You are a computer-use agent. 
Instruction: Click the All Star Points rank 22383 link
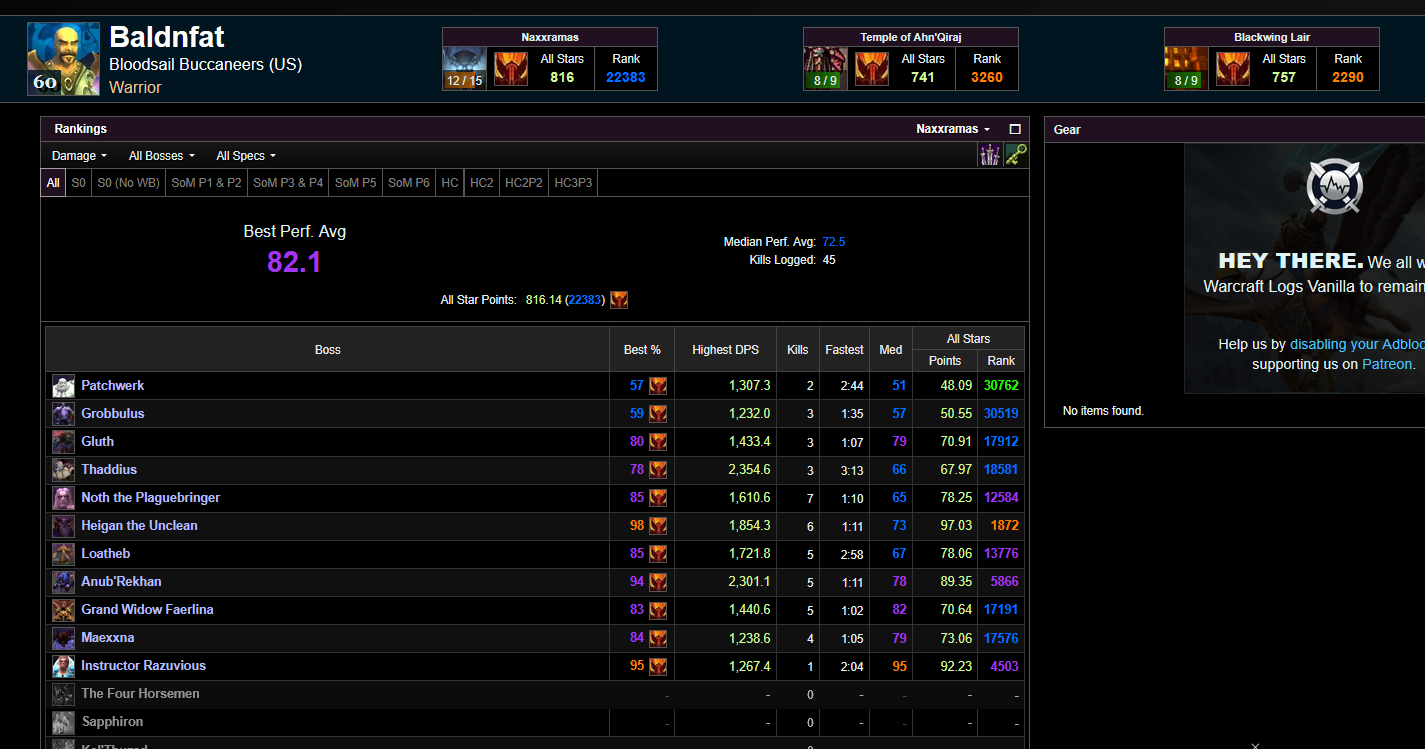click(585, 300)
